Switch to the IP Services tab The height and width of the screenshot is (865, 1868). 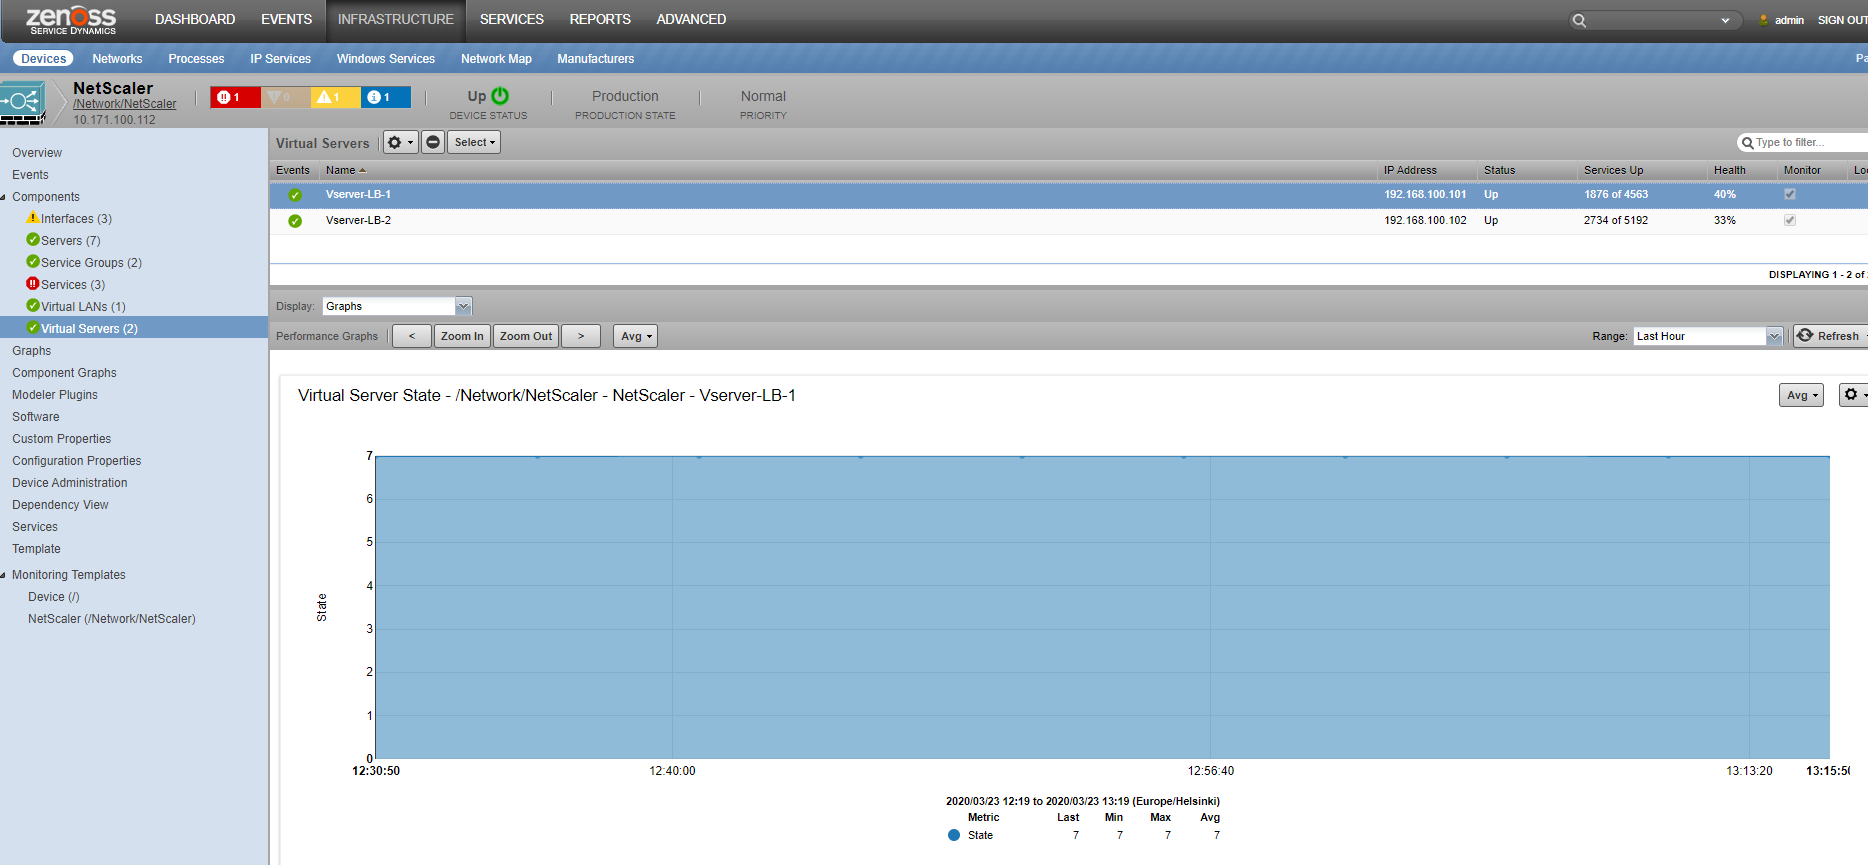(280, 59)
